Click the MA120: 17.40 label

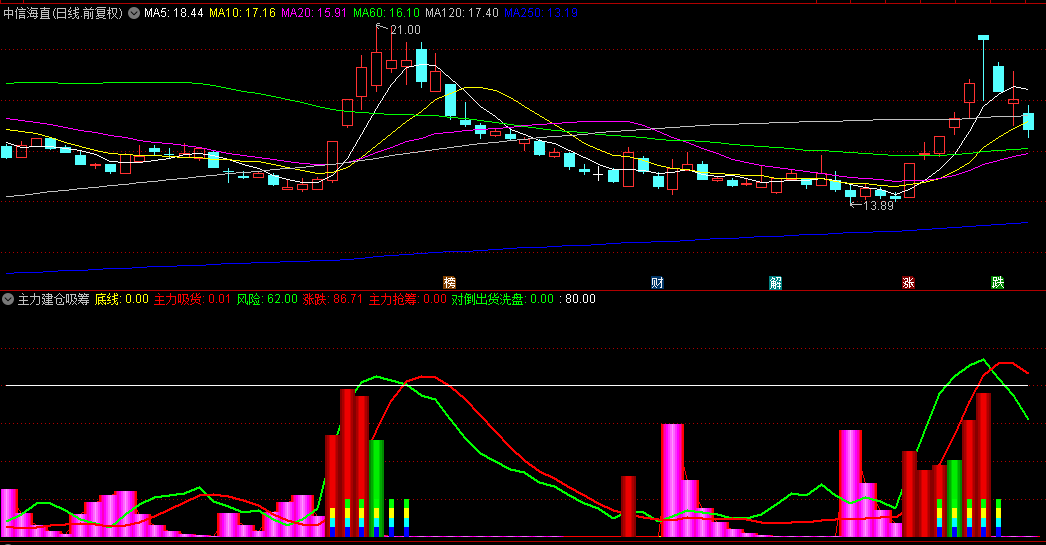(x=462, y=13)
